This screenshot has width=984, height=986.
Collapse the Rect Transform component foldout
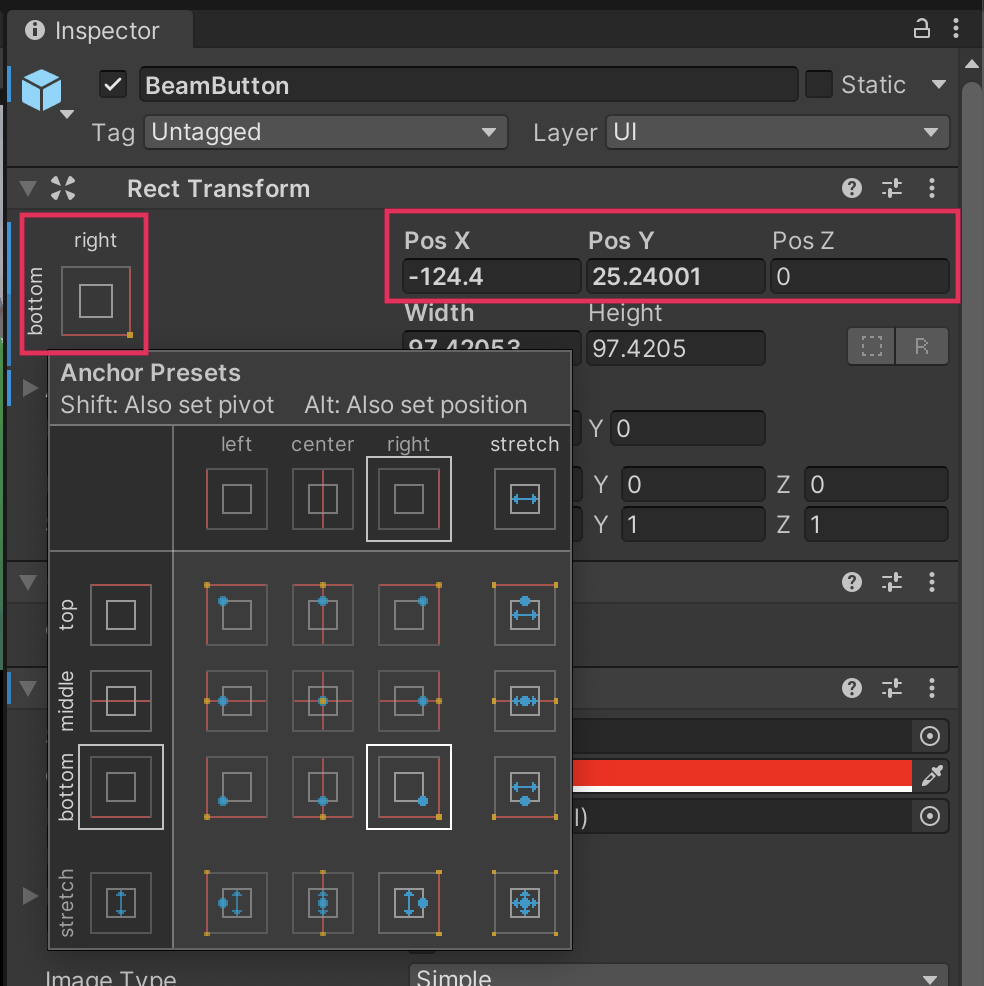tap(28, 188)
